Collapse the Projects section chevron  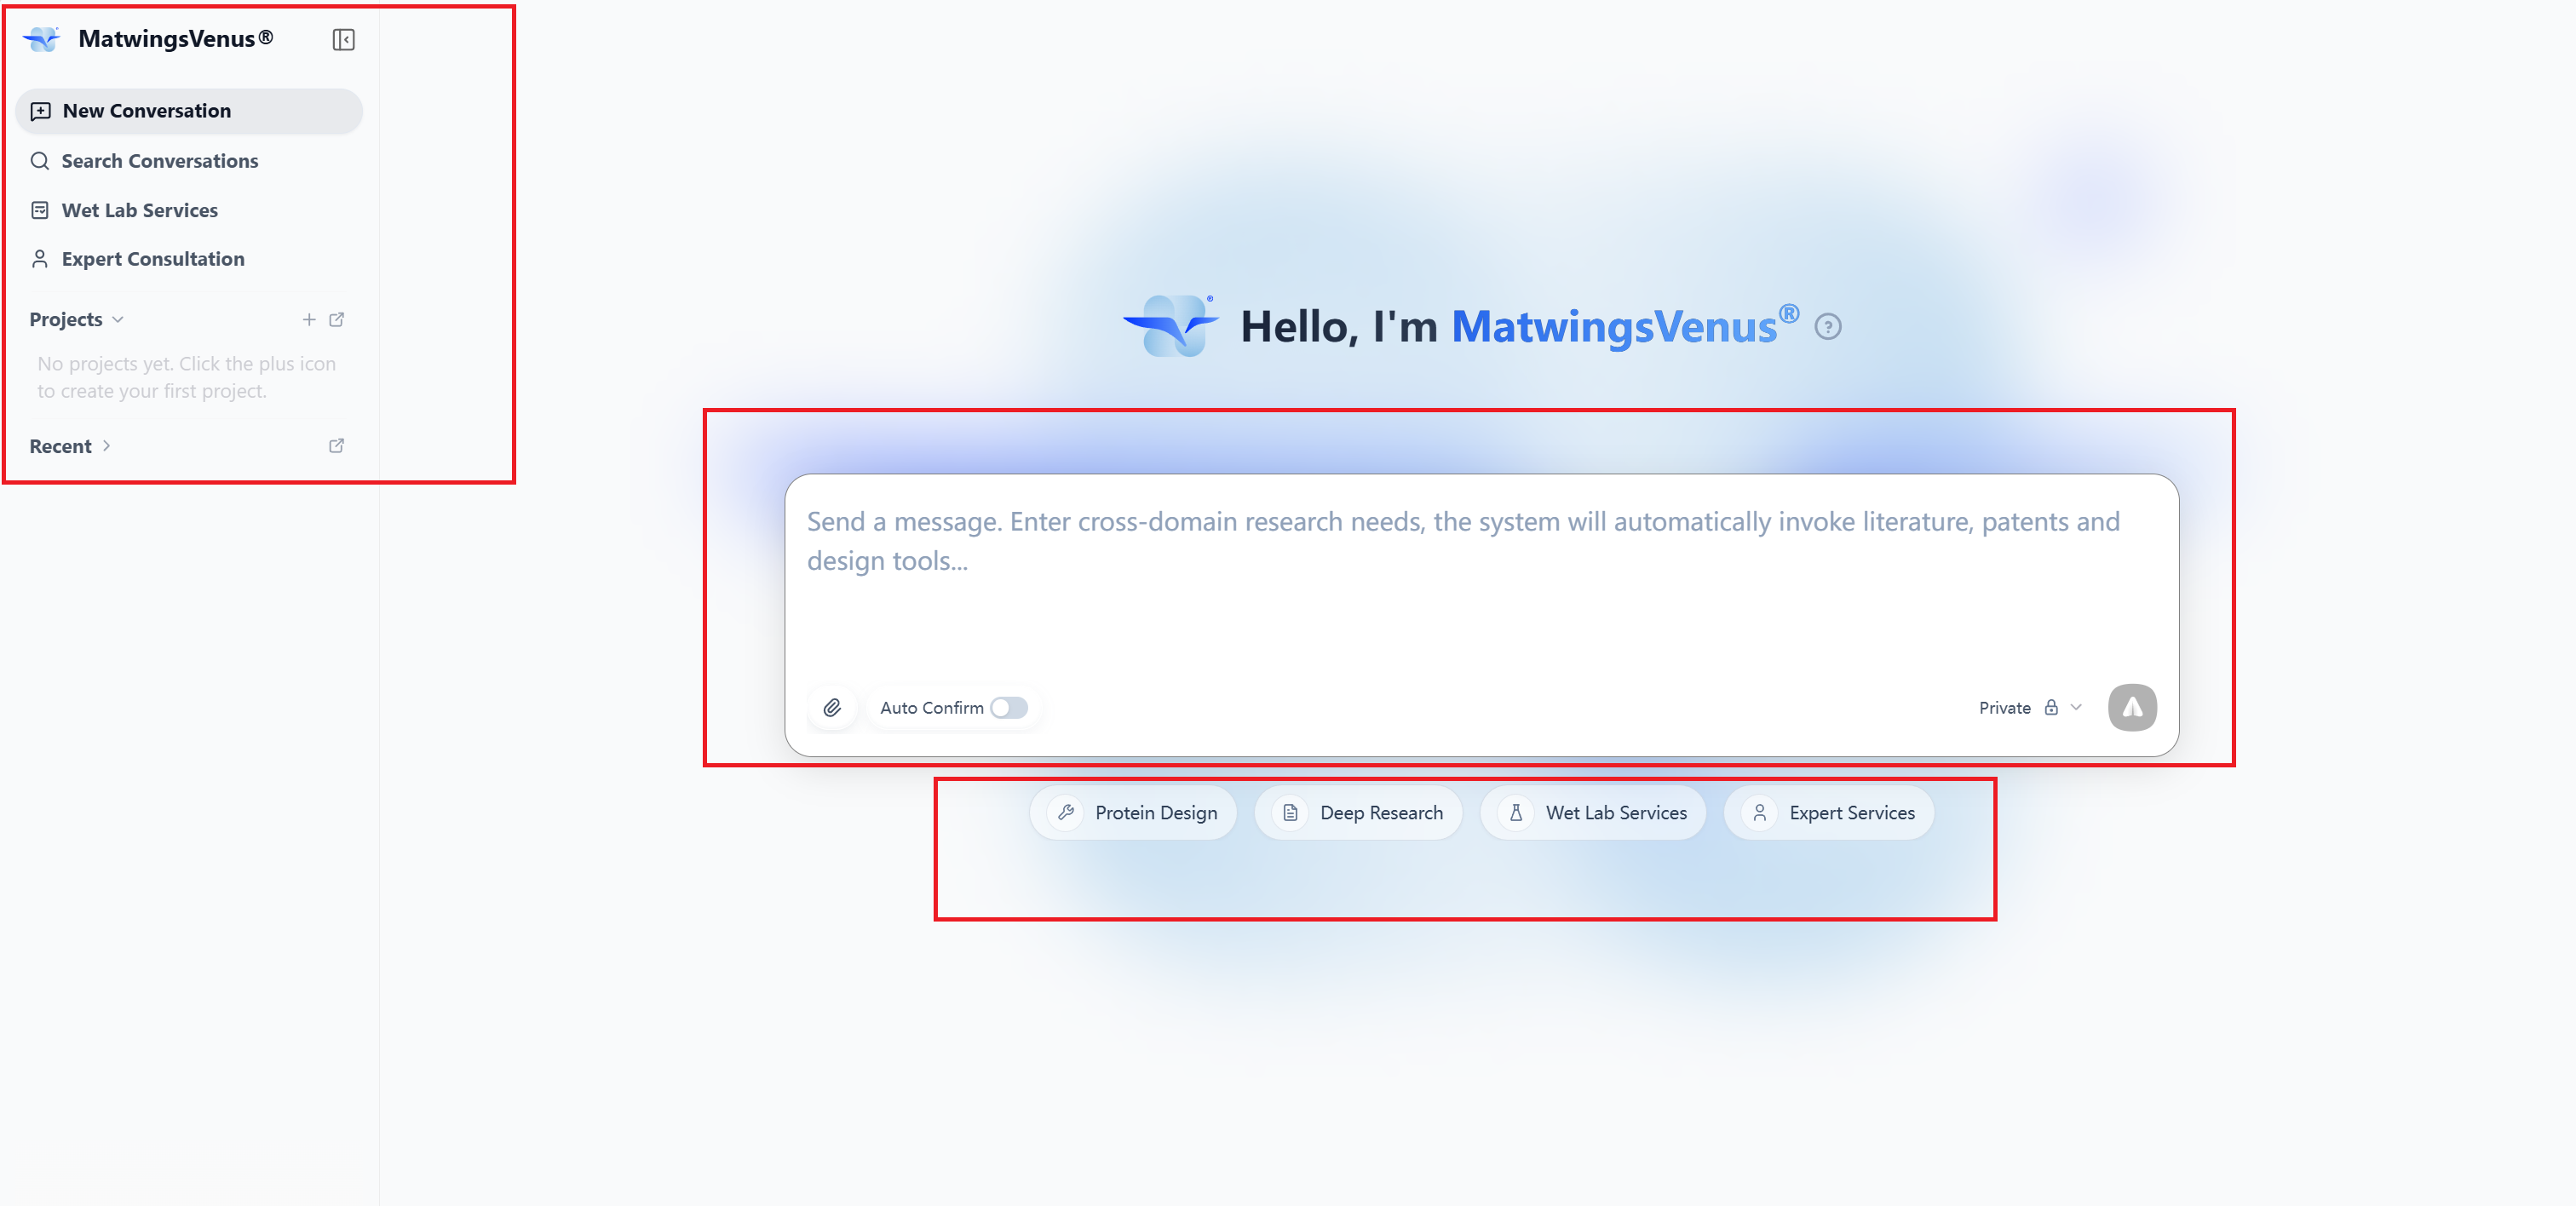click(118, 319)
